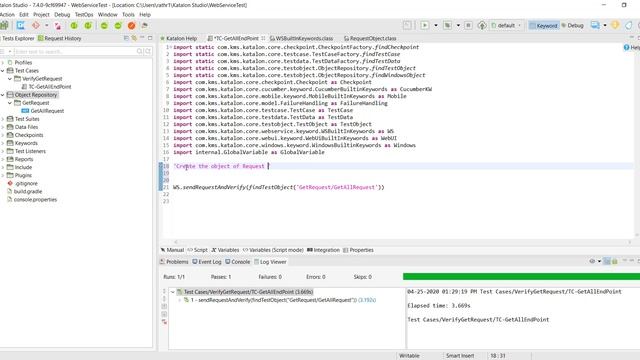
Task: Click the red icon at bottom of log sidebar
Action: (164, 322)
